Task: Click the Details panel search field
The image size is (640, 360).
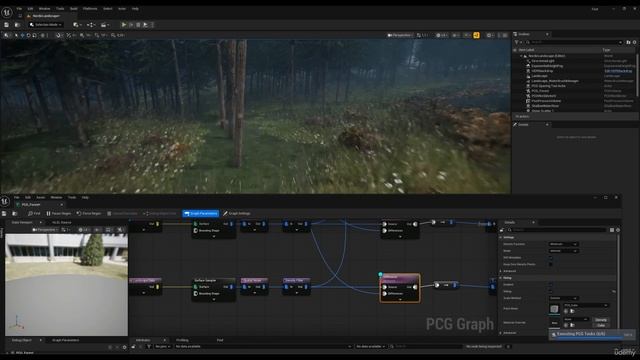Action: (557, 230)
